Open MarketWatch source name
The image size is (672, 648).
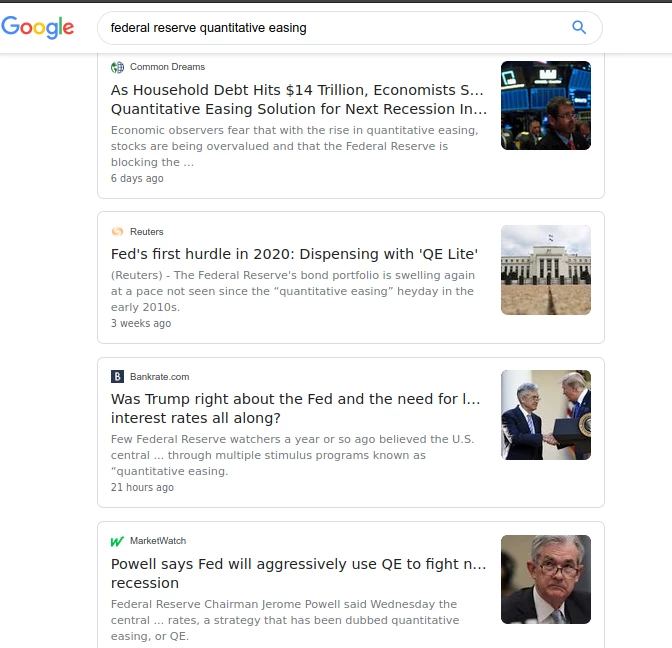coord(158,541)
